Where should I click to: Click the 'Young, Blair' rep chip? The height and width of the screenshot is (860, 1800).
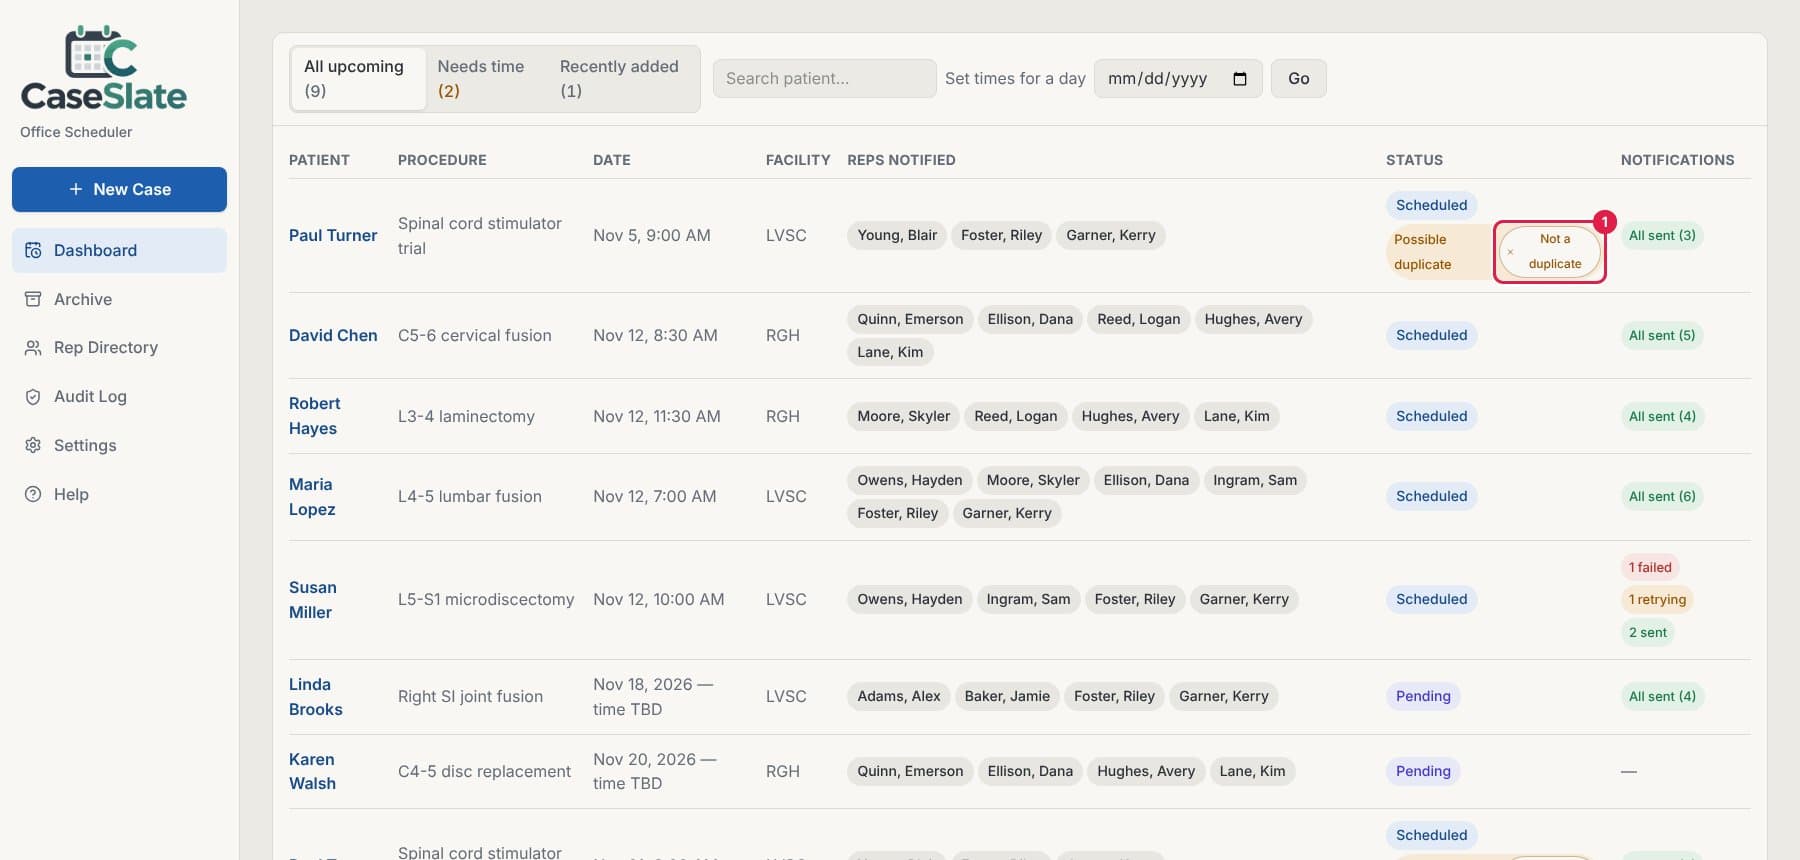click(897, 235)
